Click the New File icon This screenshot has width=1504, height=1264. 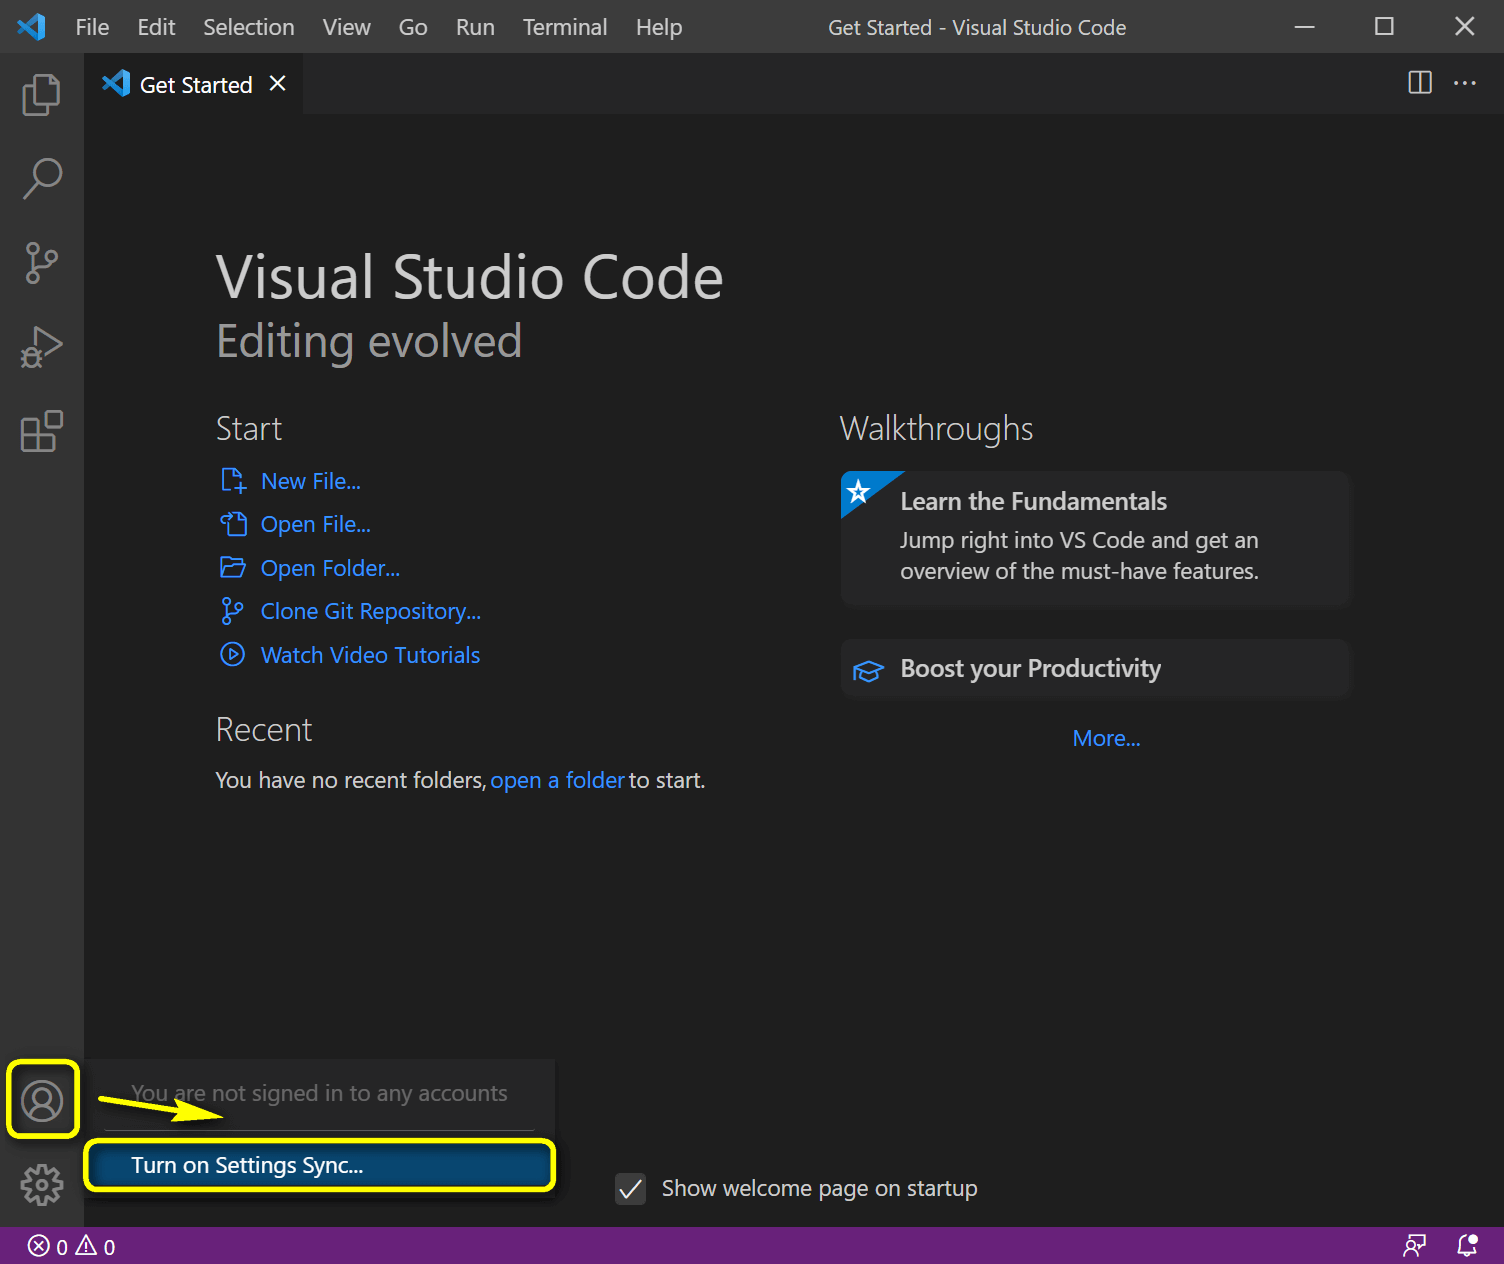[233, 481]
